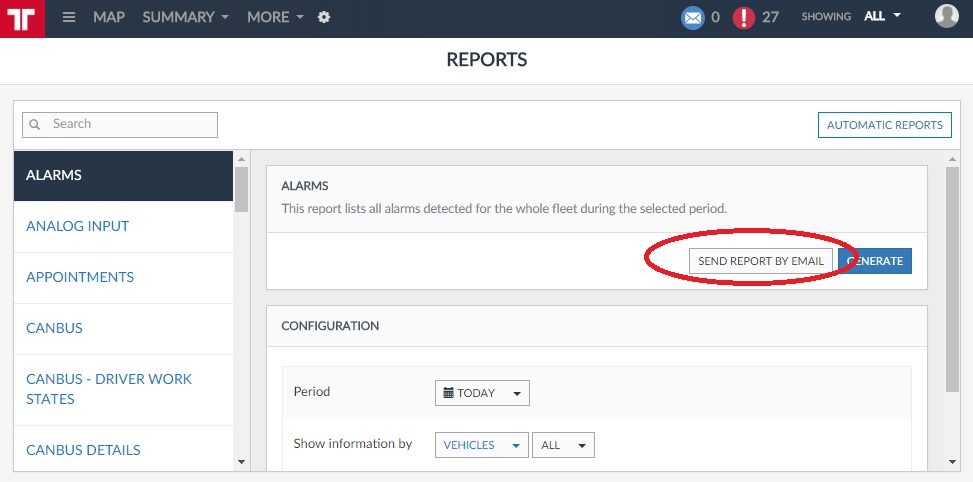The width and height of the screenshot is (973, 482).
Task: Select the Canbus Details report
Action: point(83,450)
